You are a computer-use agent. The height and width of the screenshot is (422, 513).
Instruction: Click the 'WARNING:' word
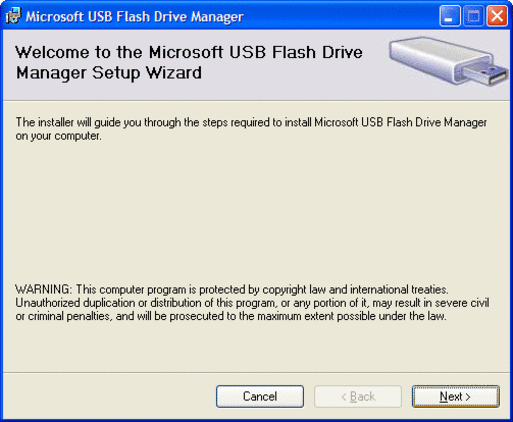pos(43,289)
